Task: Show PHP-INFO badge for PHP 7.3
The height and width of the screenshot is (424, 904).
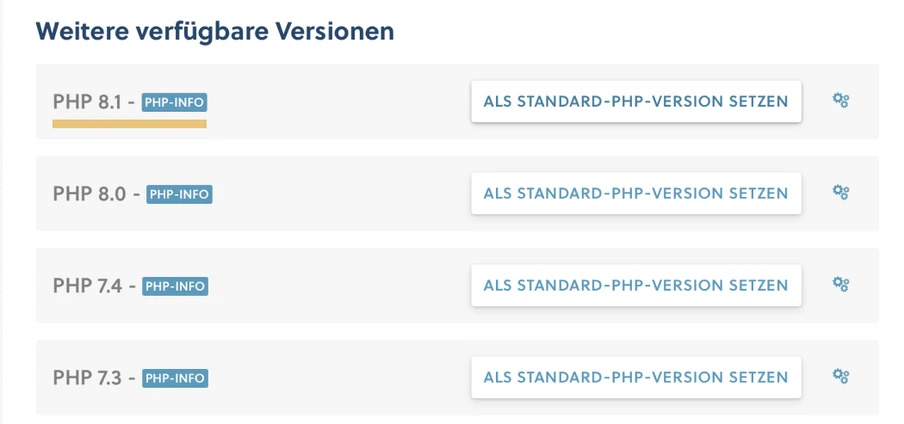Action: (x=175, y=378)
